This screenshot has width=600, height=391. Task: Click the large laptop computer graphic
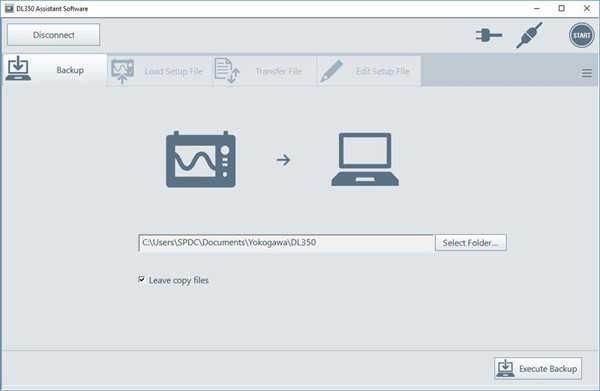coord(365,160)
